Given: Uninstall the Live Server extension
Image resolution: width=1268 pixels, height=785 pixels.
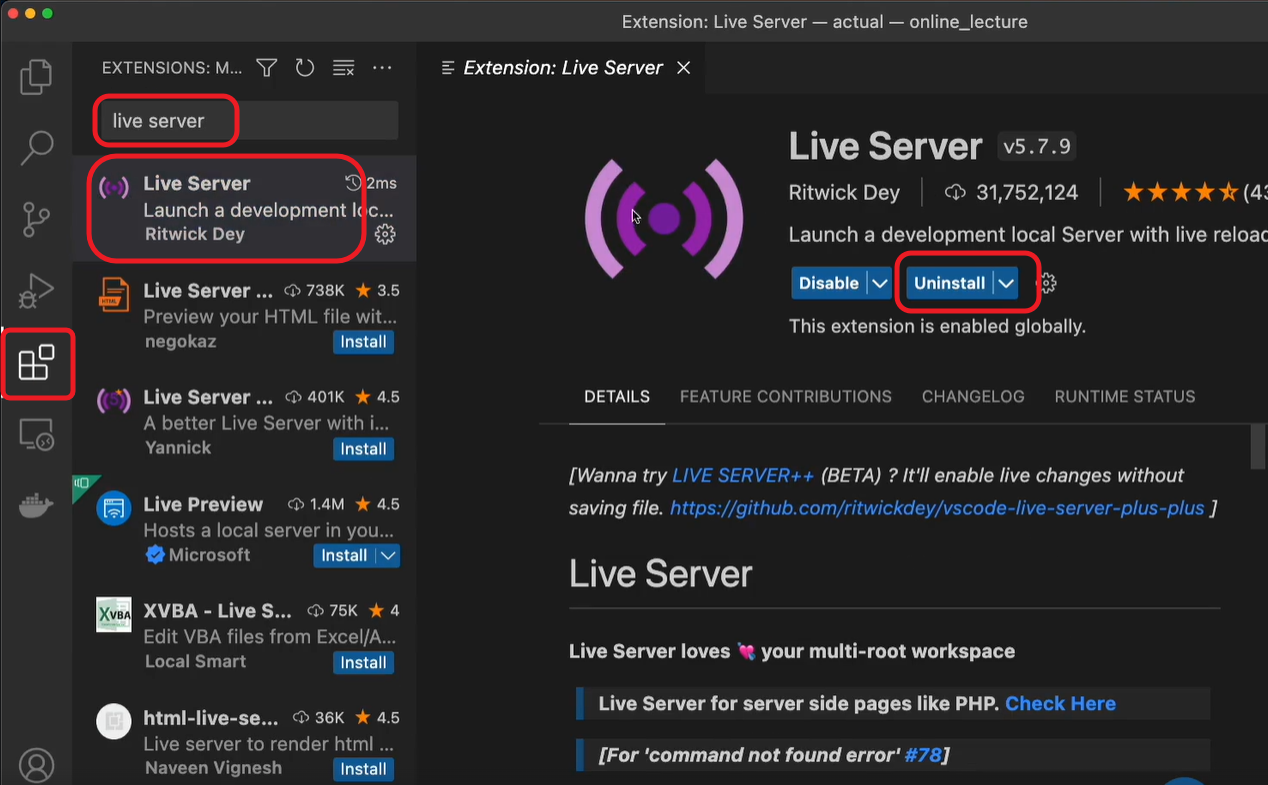Looking at the screenshot, I should 949,283.
